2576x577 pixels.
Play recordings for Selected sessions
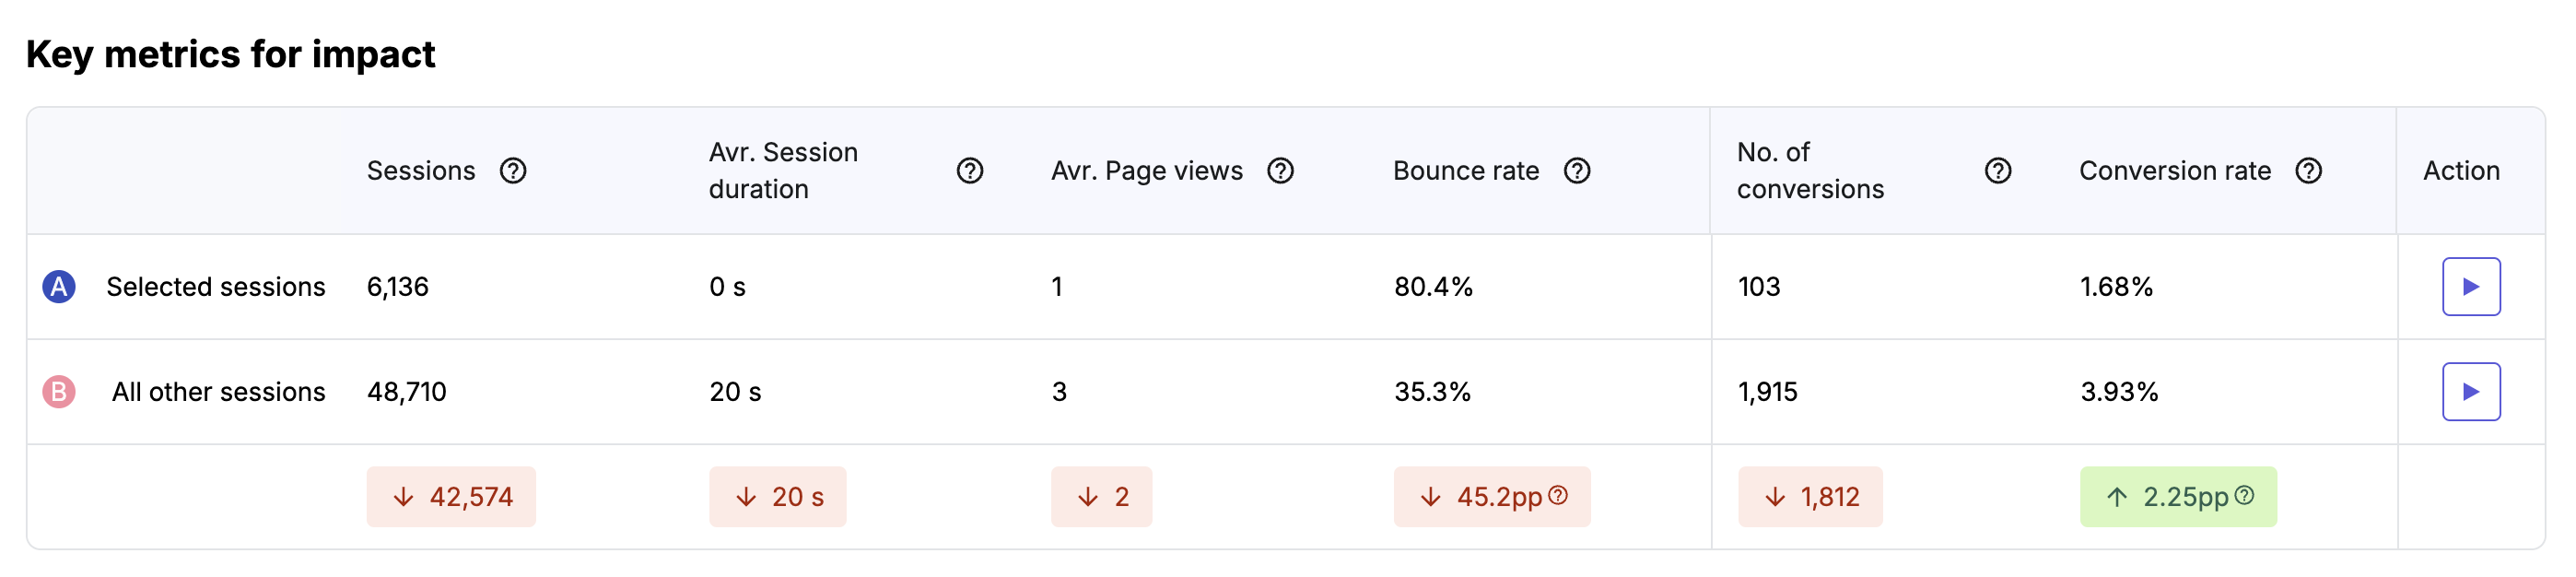click(2471, 287)
